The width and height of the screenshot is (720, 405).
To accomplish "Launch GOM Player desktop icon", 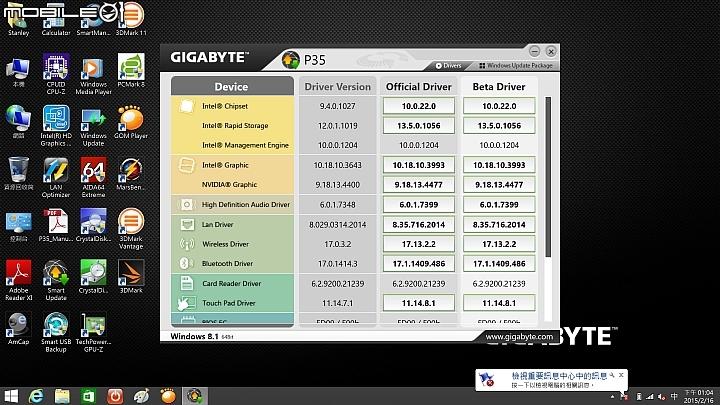I will [131, 122].
